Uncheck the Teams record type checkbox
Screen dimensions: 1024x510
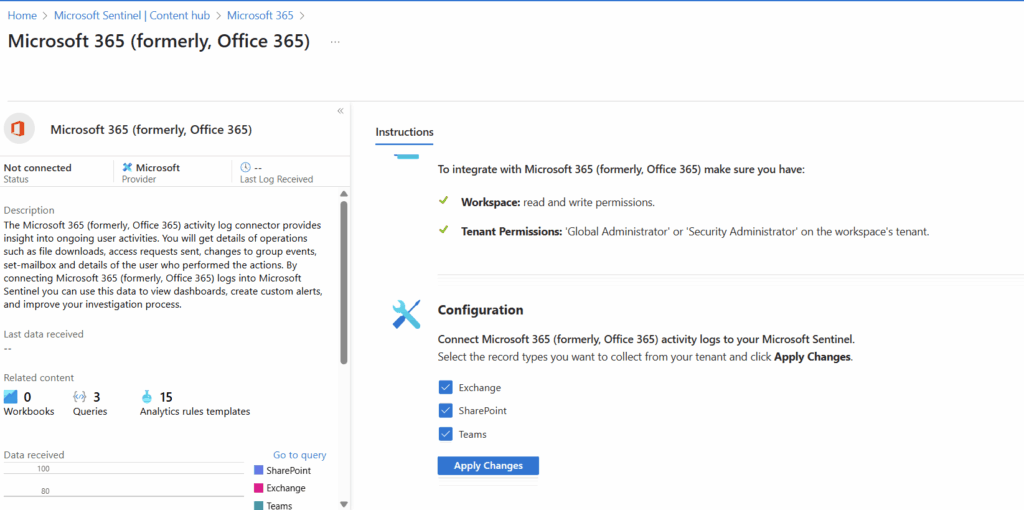[x=446, y=434]
